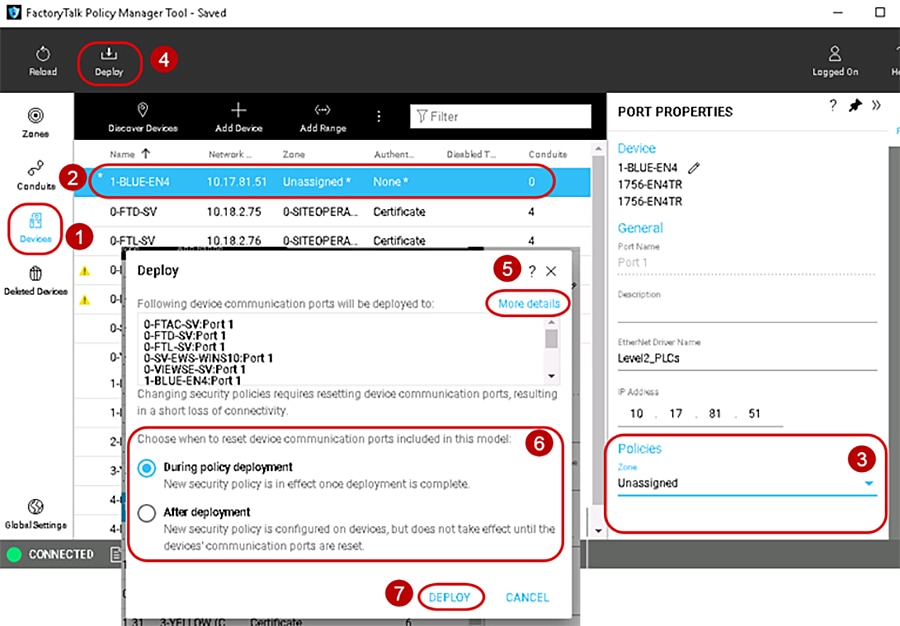Click the help icon in Port Properties

[x=833, y=106]
